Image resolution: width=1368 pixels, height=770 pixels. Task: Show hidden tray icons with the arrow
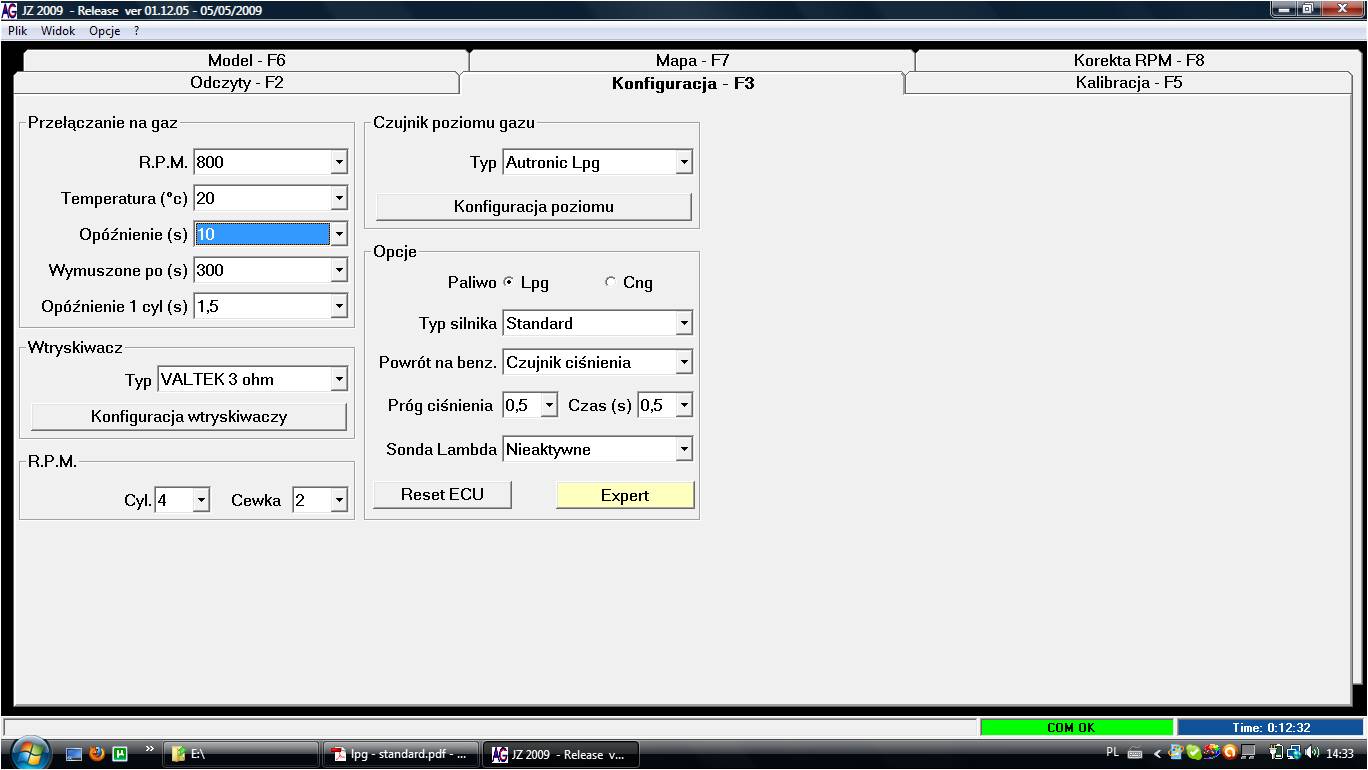pyautogui.click(x=1158, y=753)
